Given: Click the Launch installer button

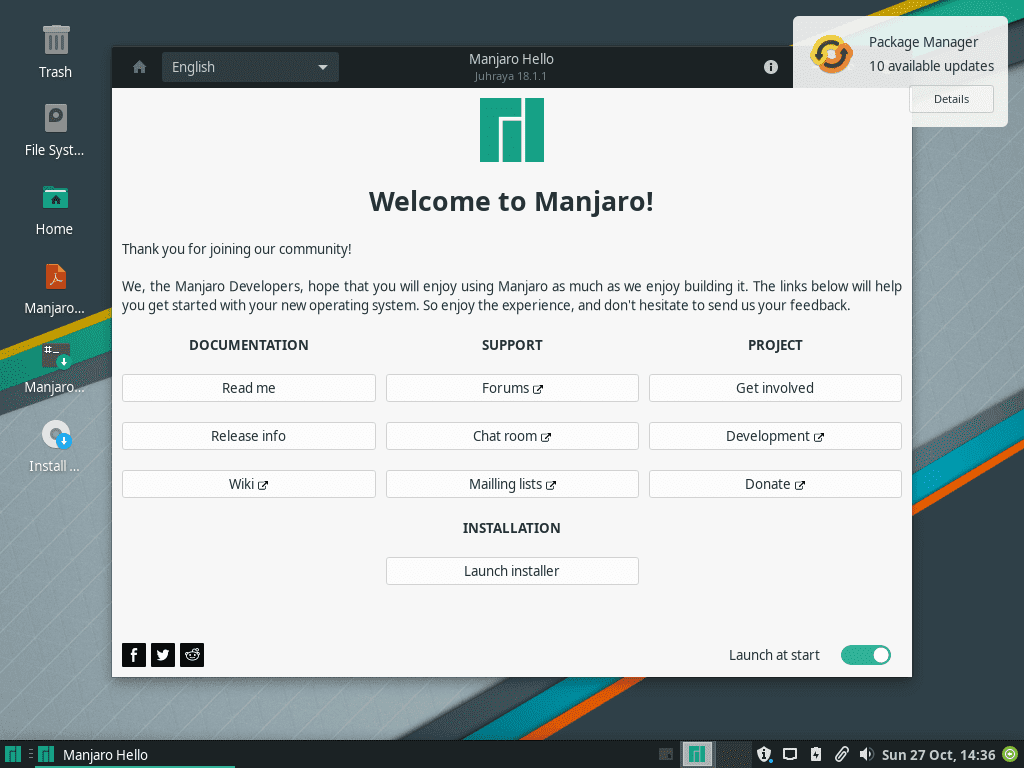Looking at the screenshot, I should point(511,571).
